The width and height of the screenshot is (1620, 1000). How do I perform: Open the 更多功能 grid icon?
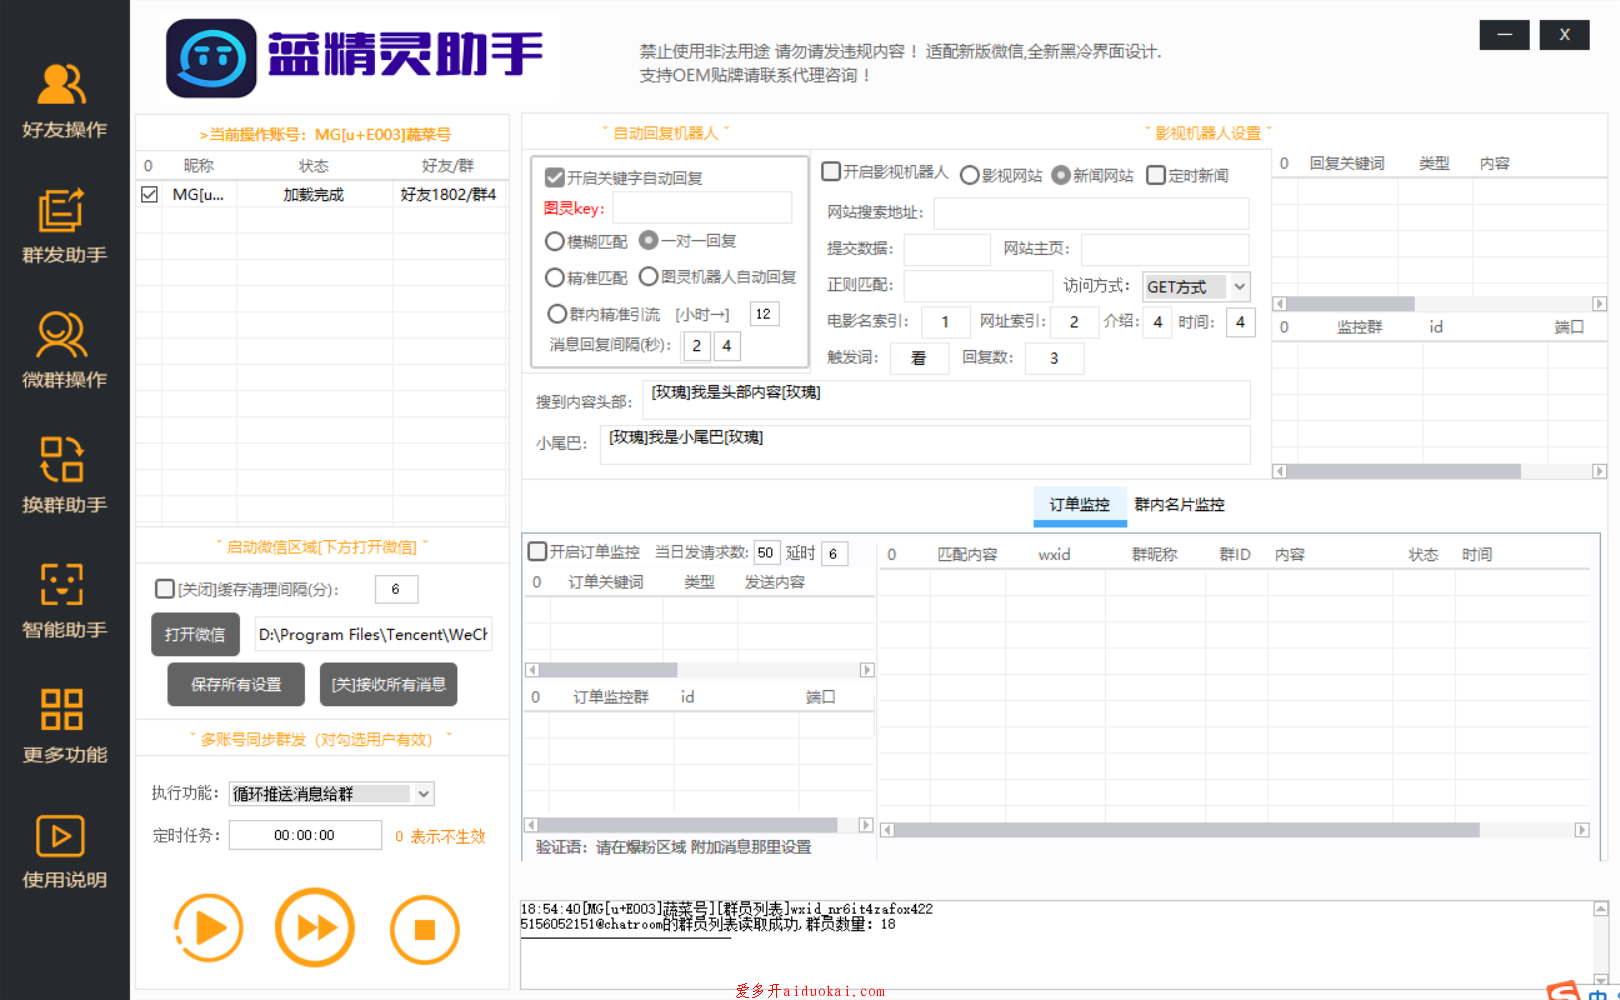point(62,710)
